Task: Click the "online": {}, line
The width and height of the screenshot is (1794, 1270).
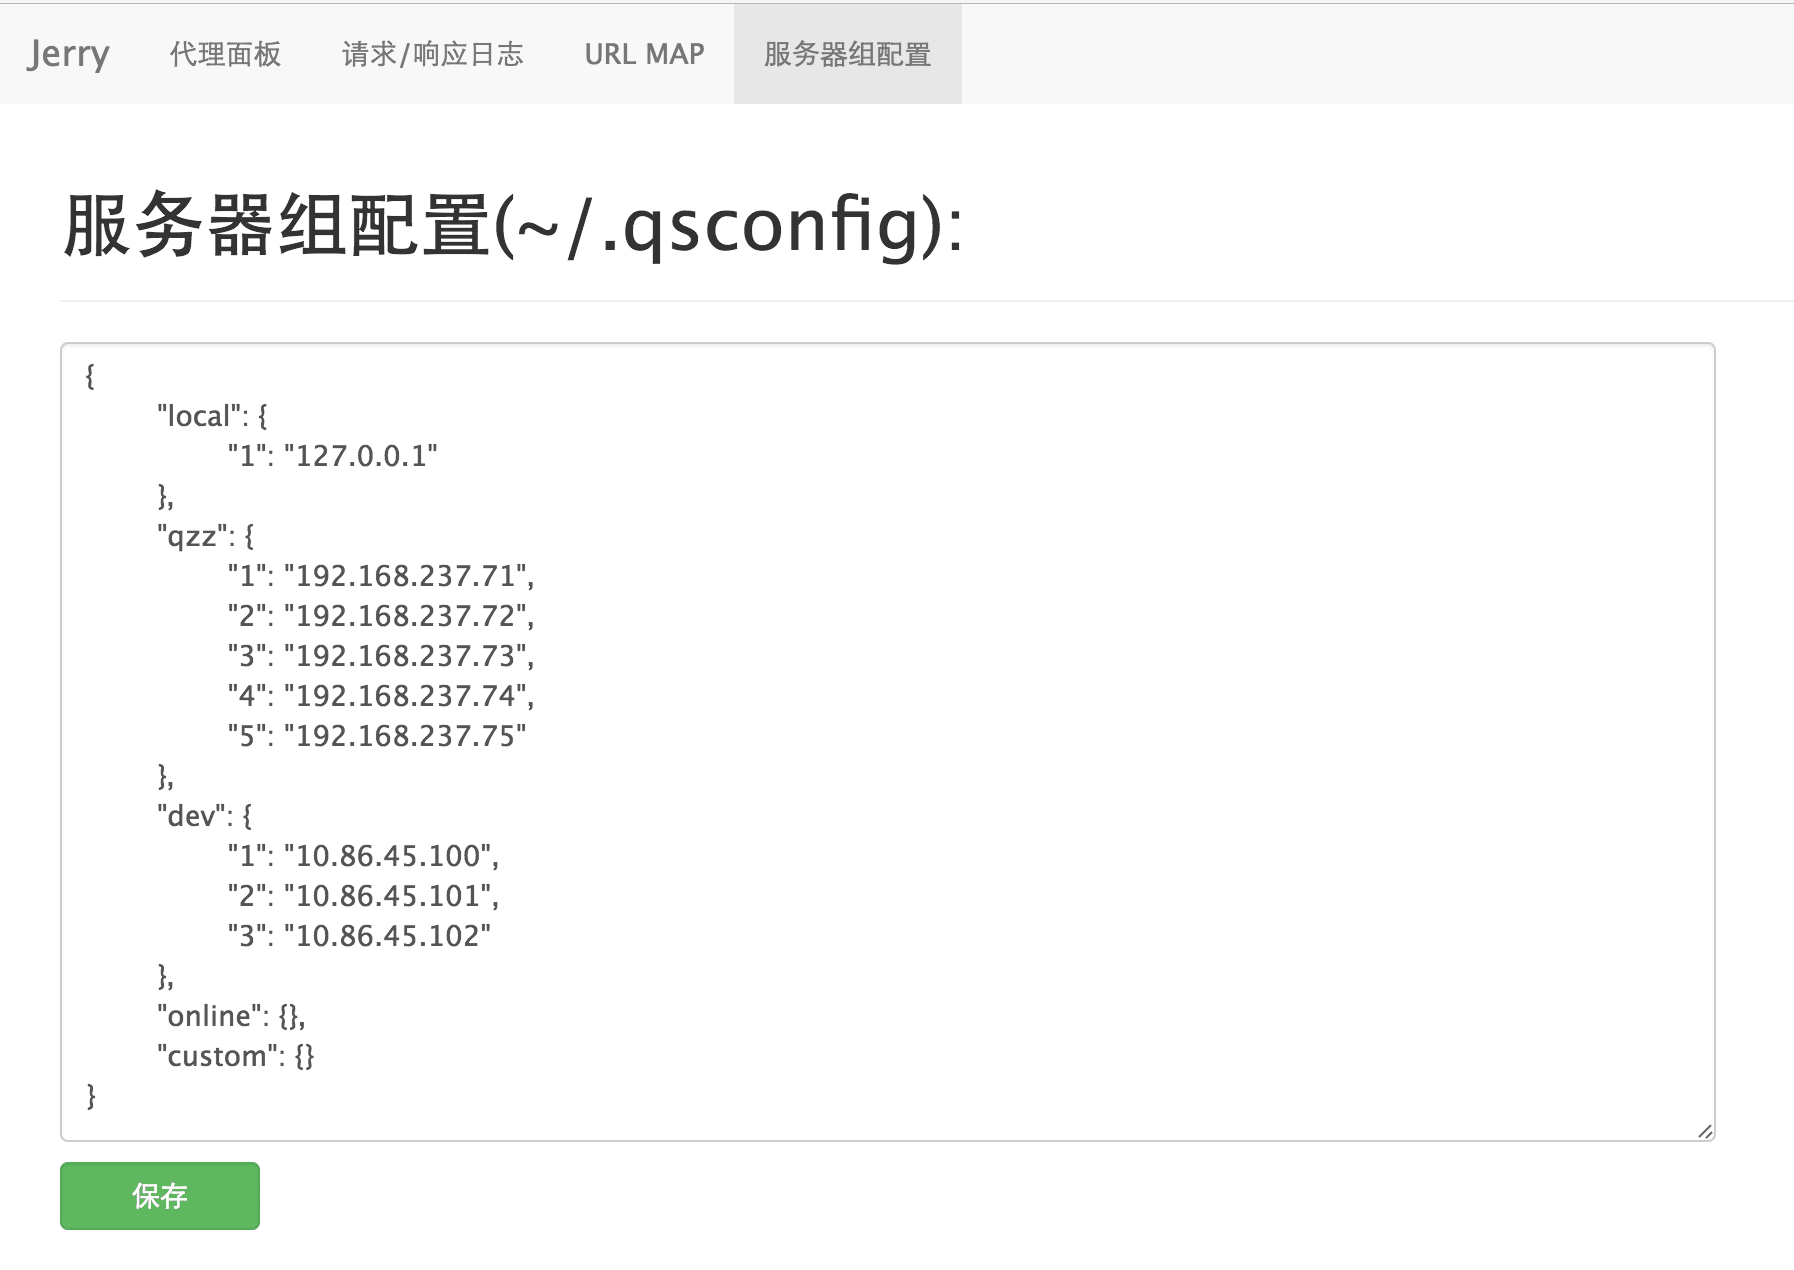Action: (x=231, y=1016)
